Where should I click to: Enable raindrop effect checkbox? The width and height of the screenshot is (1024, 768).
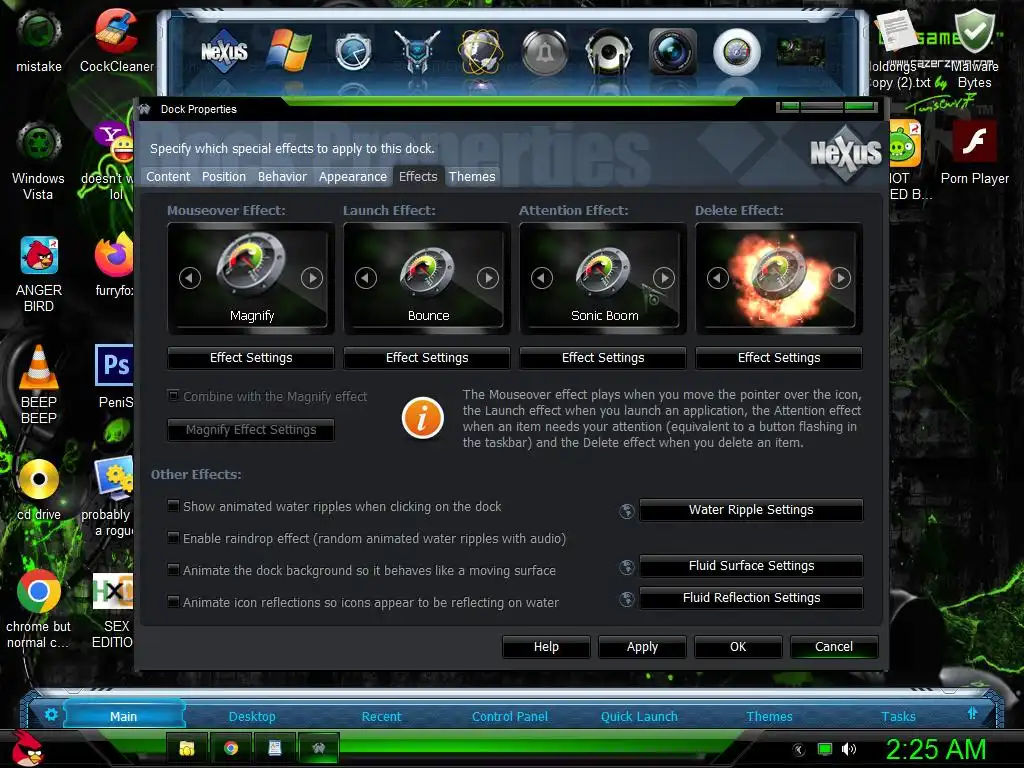(173, 537)
